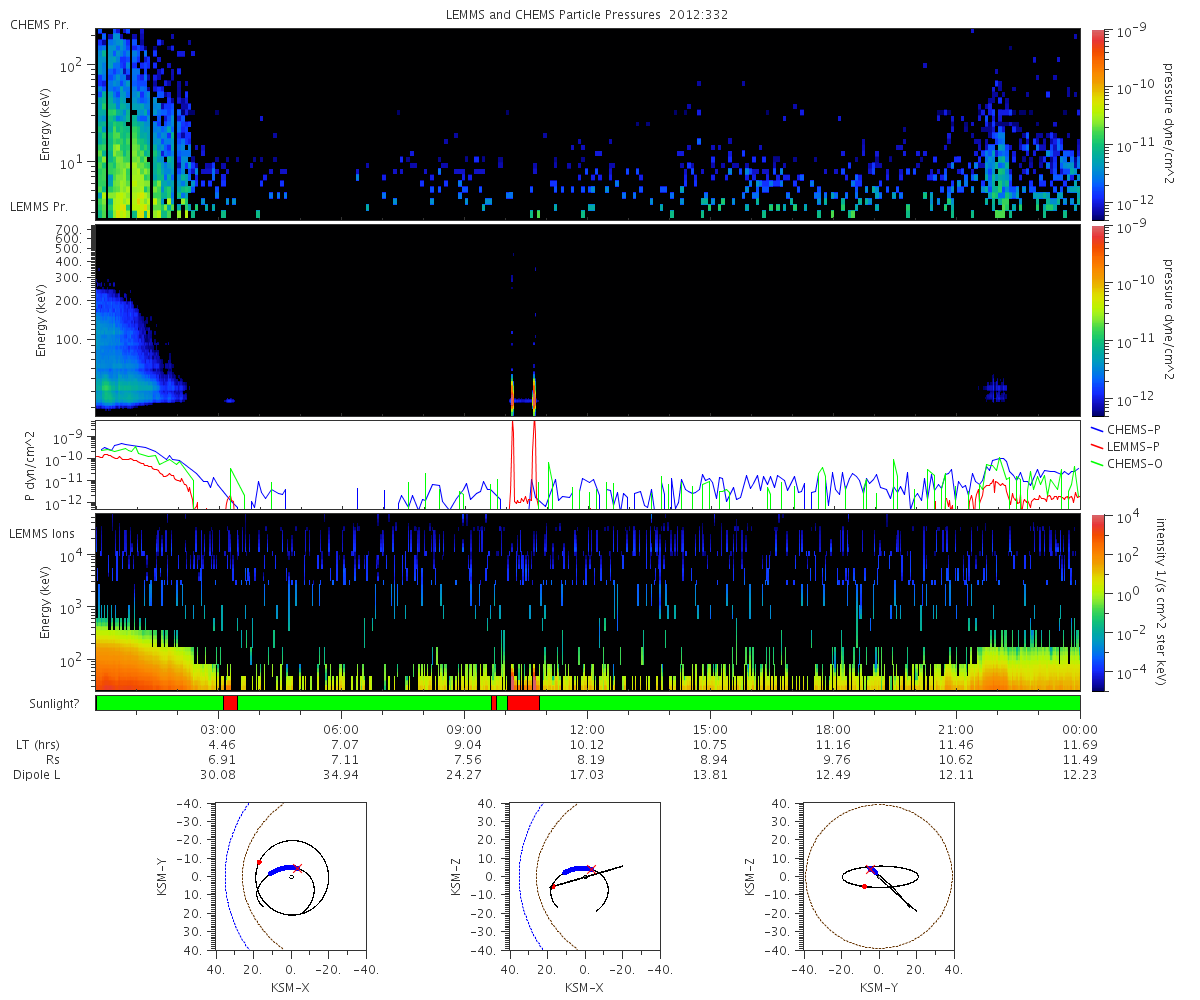Click the small red Sunlight segment near 03:00
The image size is (1200, 1000).
230,703
